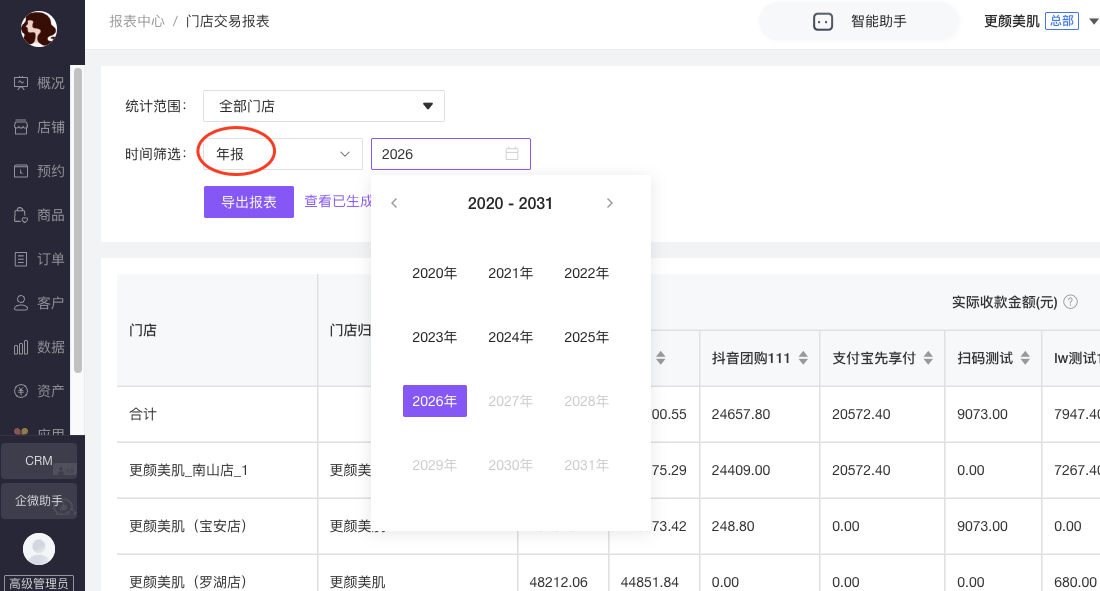
Task: Go to previous year range in picker
Action: 394,204
